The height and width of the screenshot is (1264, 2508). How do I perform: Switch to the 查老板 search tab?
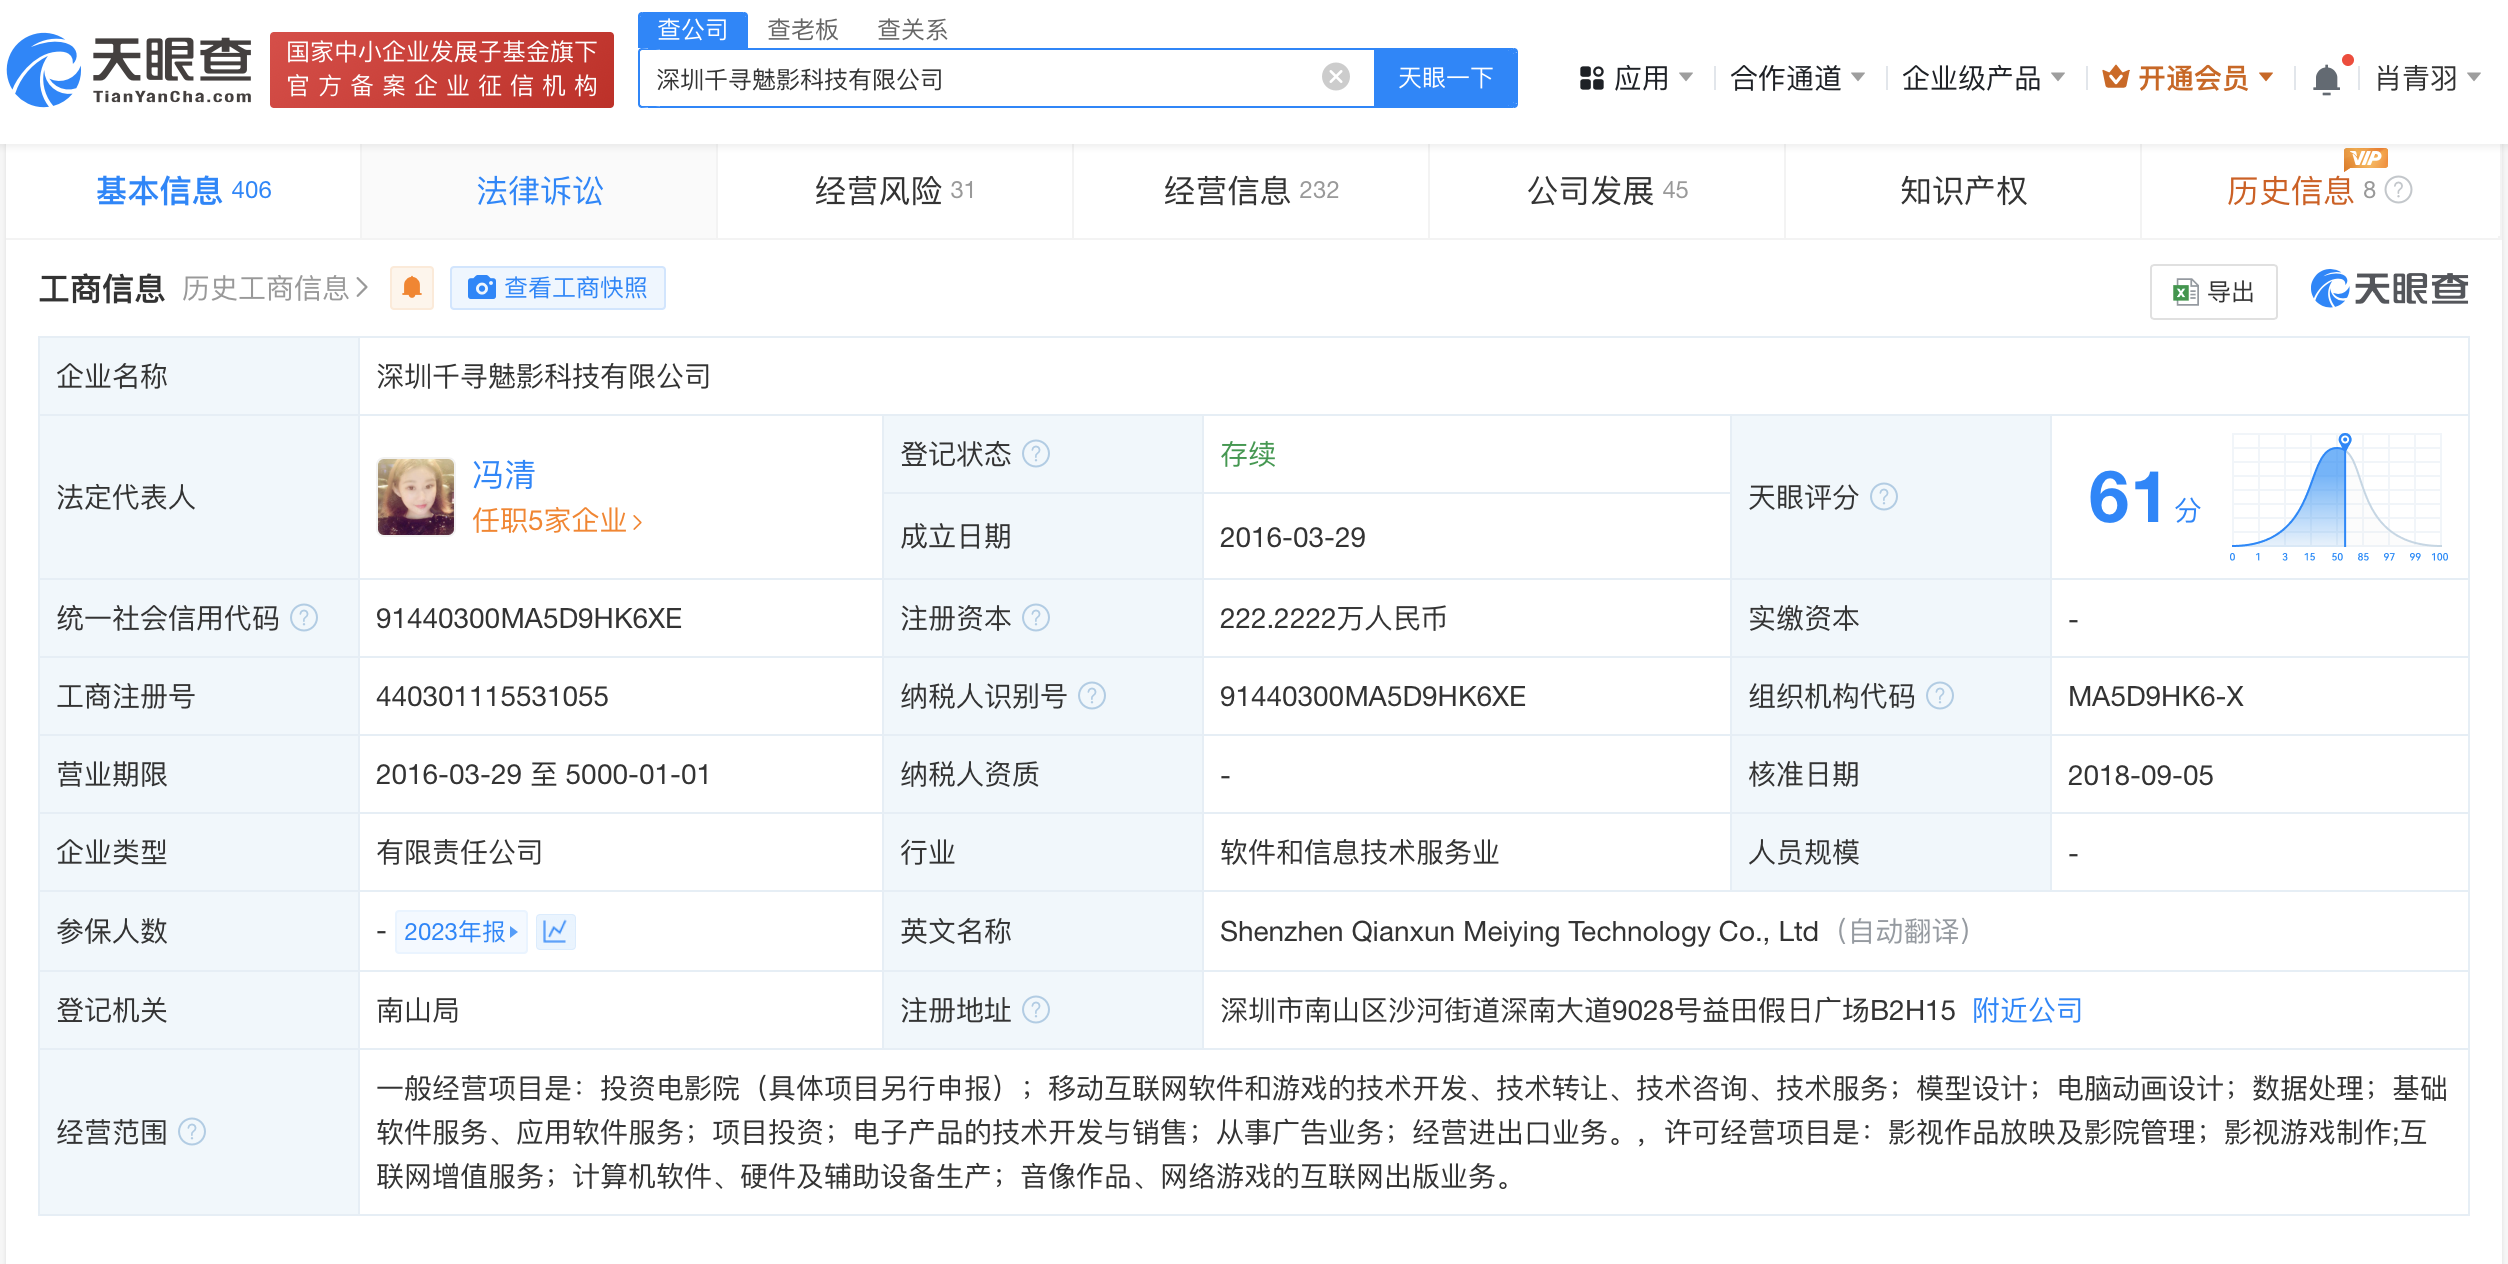802,29
